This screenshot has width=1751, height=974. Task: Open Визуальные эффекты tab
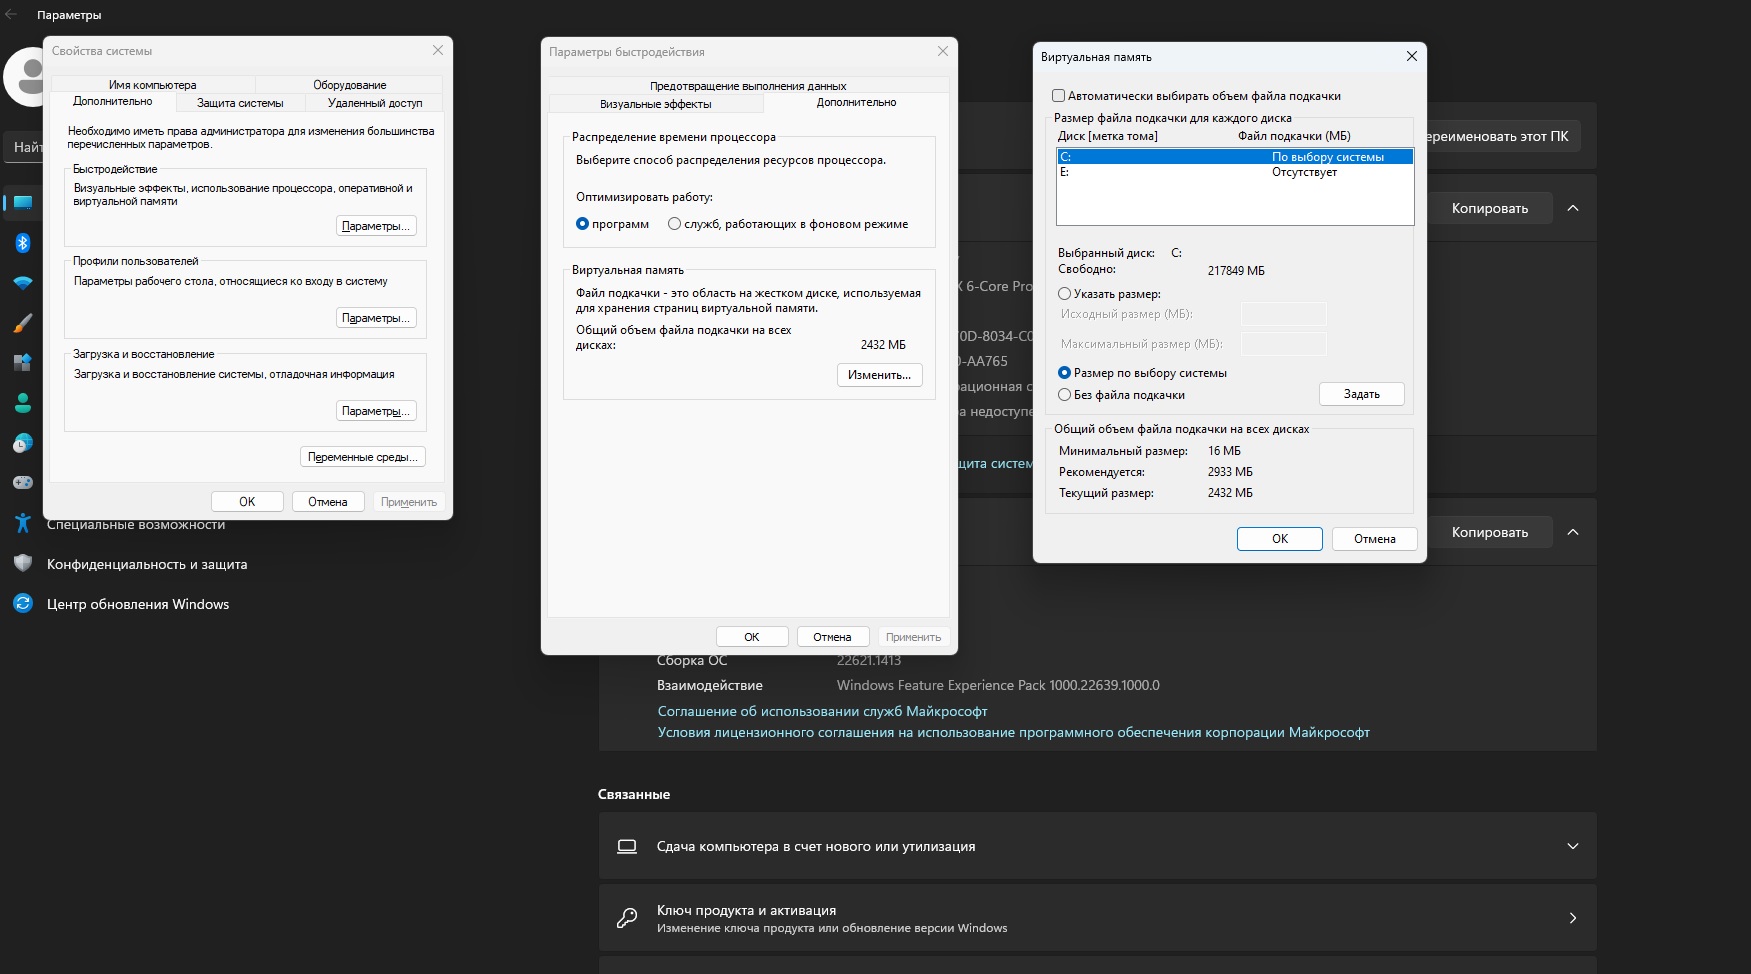(656, 104)
